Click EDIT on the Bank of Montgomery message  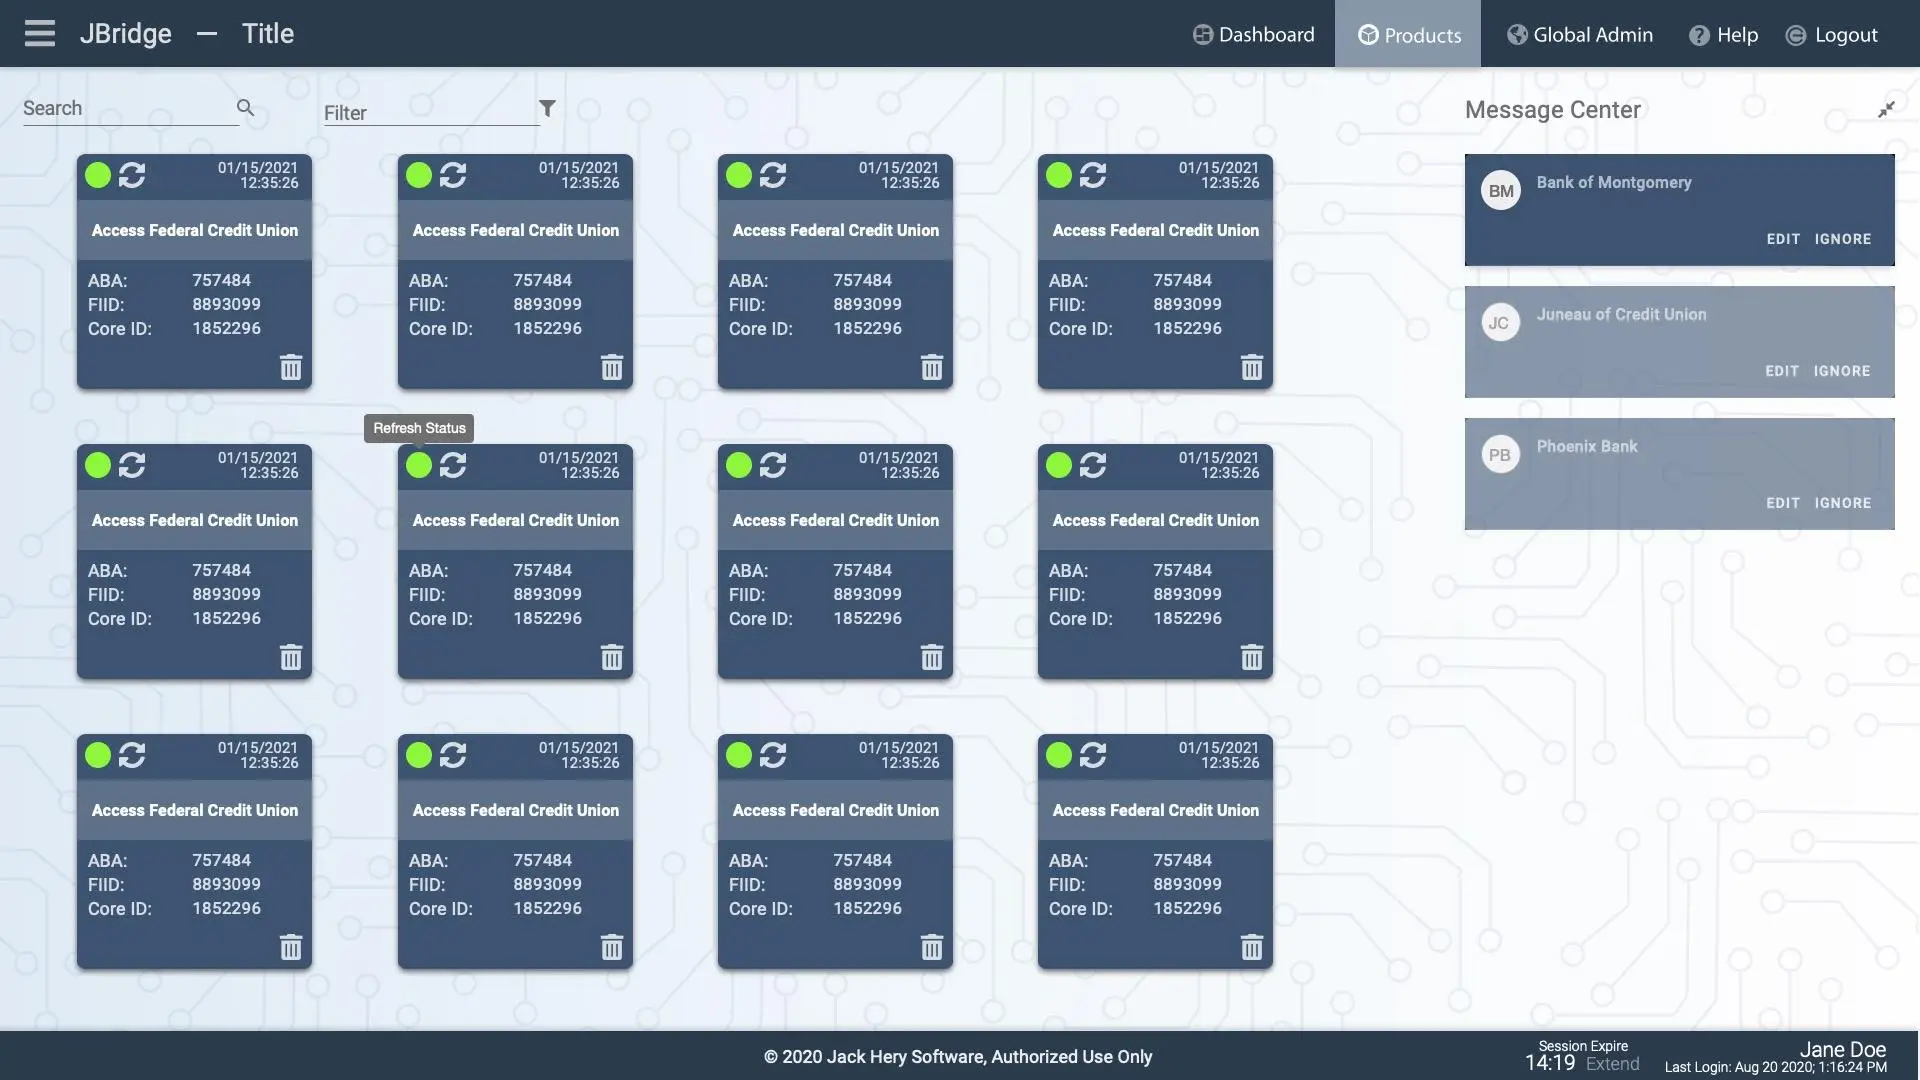click(1783, 239)
